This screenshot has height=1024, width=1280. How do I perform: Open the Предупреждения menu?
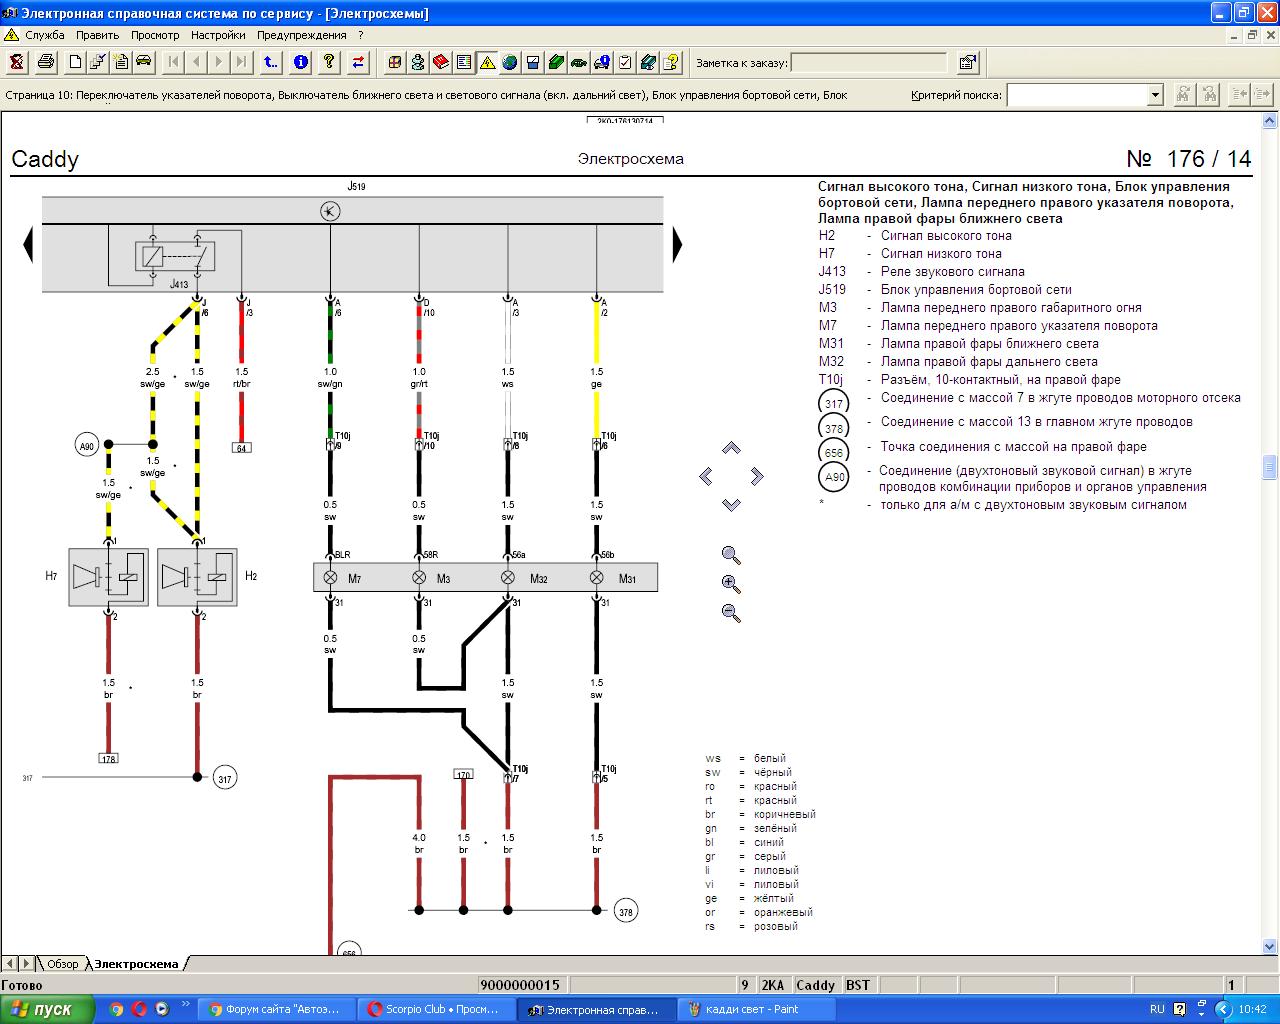tap(302, 35)
